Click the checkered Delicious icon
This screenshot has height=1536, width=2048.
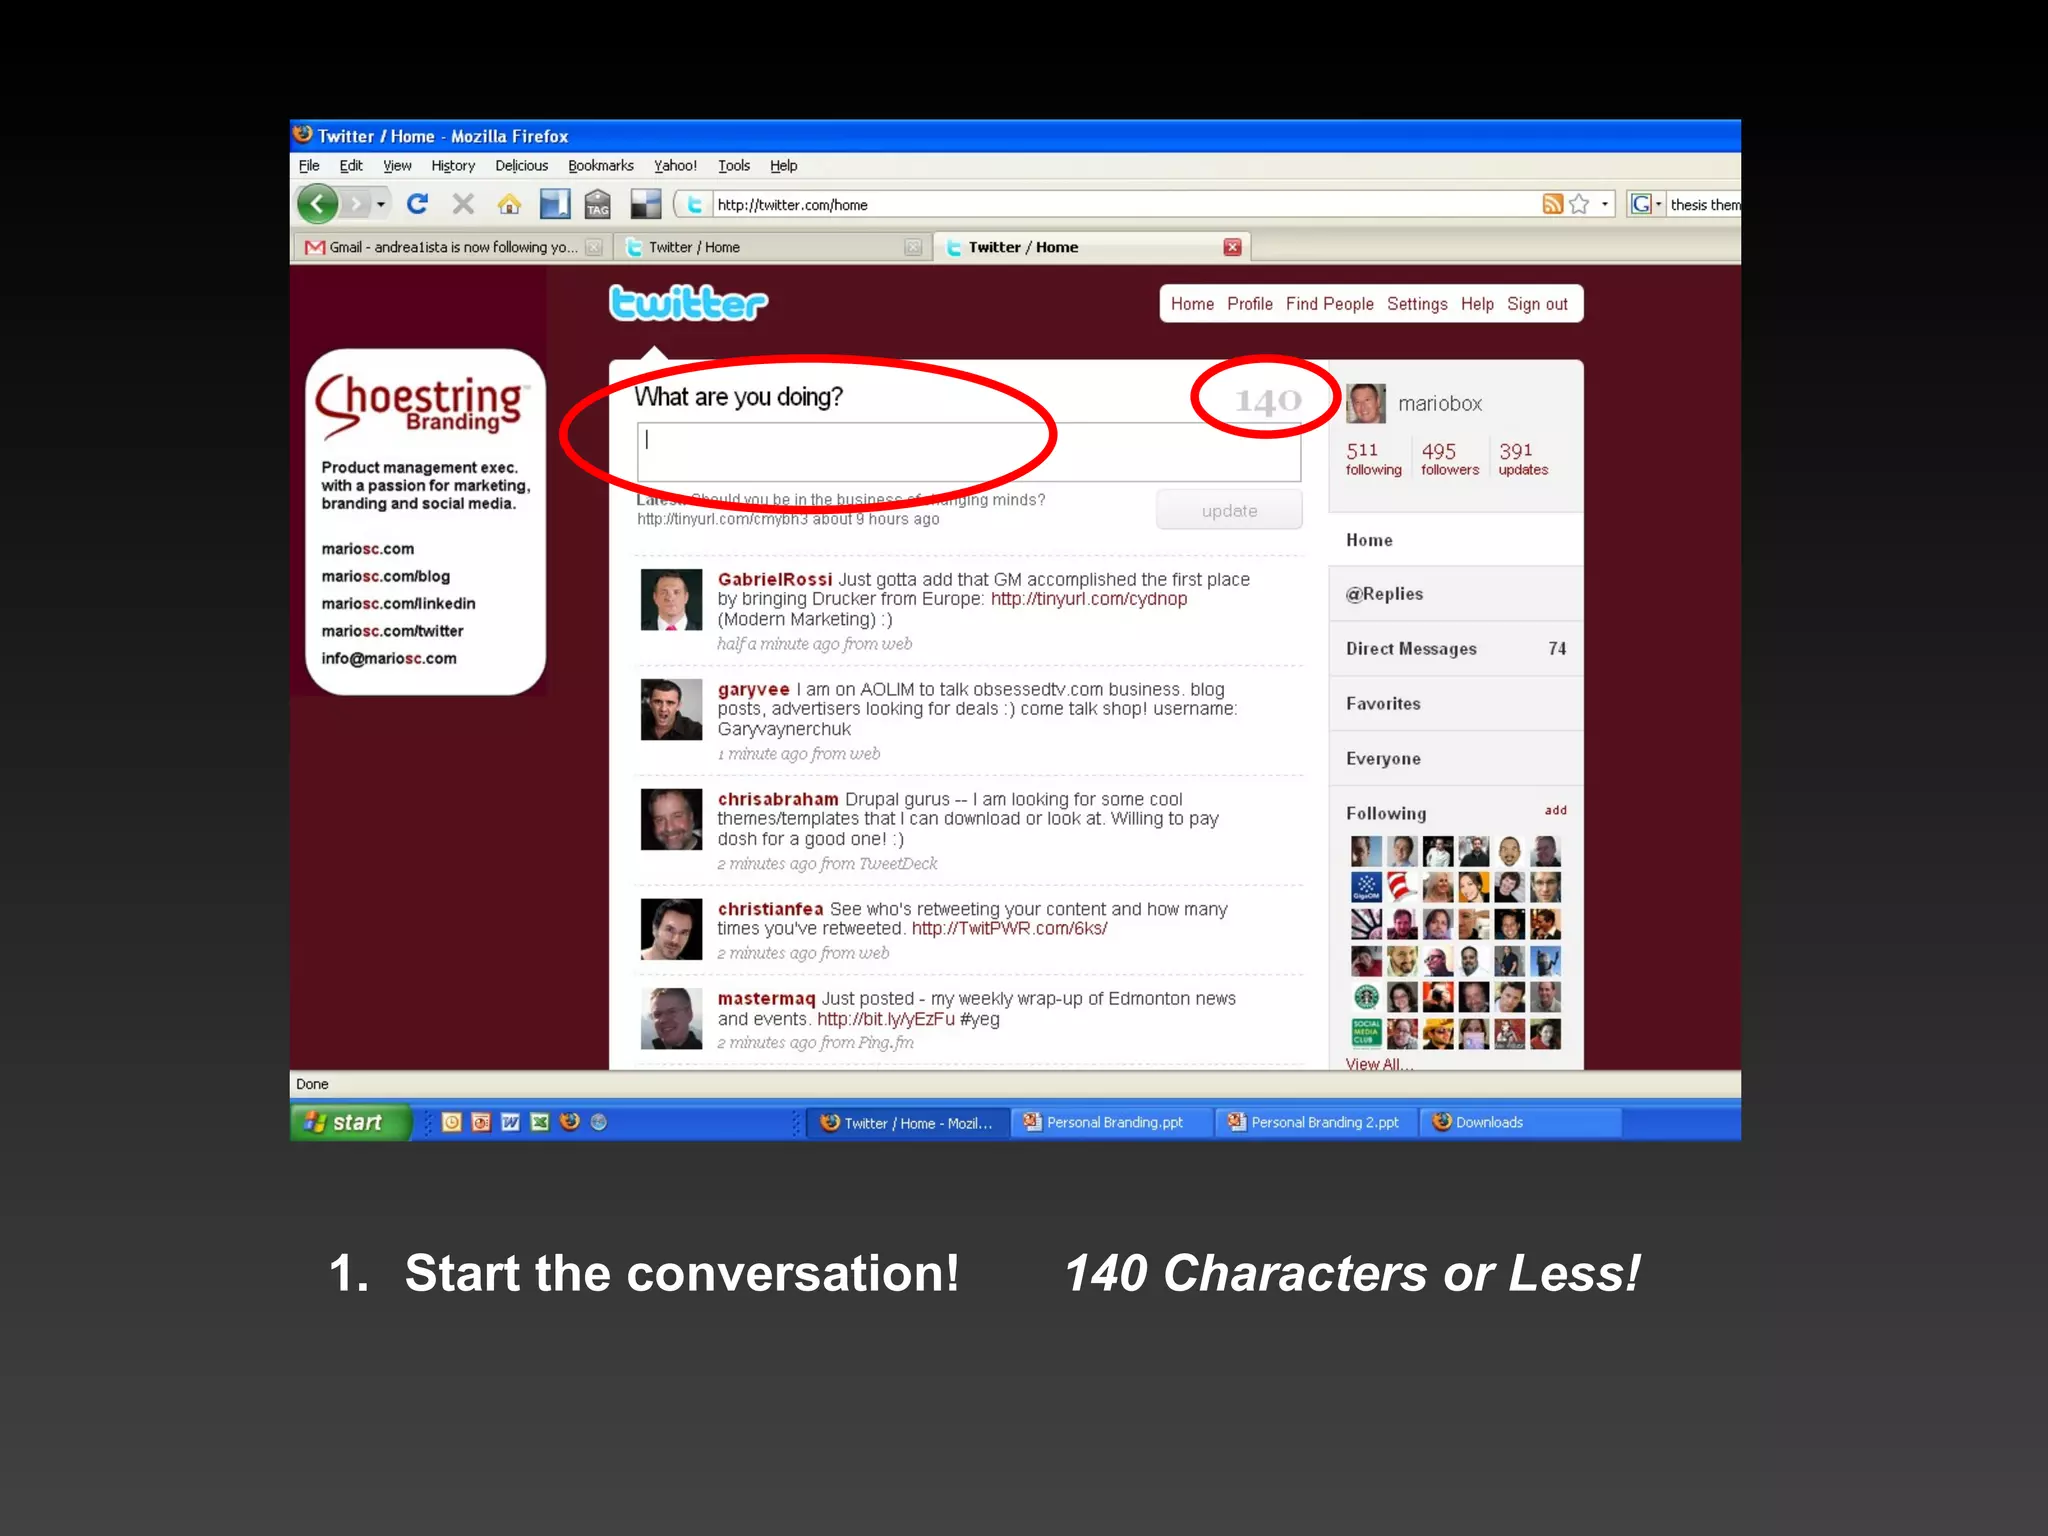pyautogui.click(x=646, y=204)
